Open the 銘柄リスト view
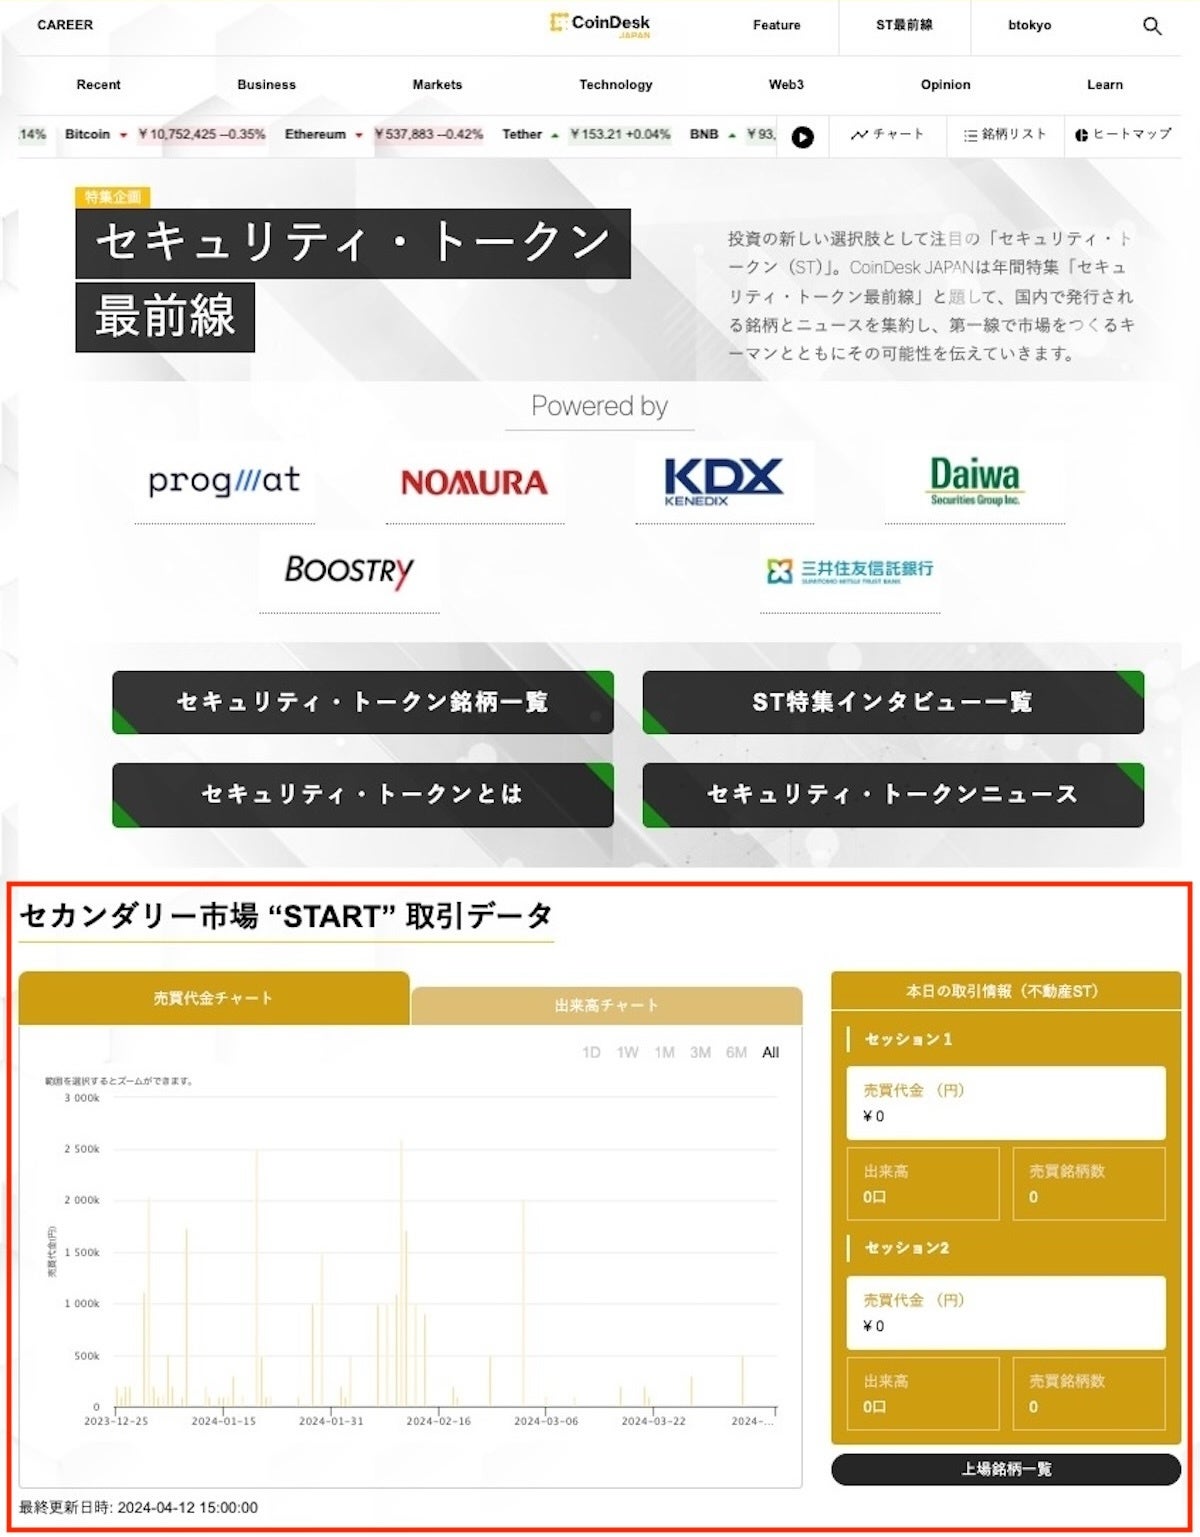 pos(1005,134)
